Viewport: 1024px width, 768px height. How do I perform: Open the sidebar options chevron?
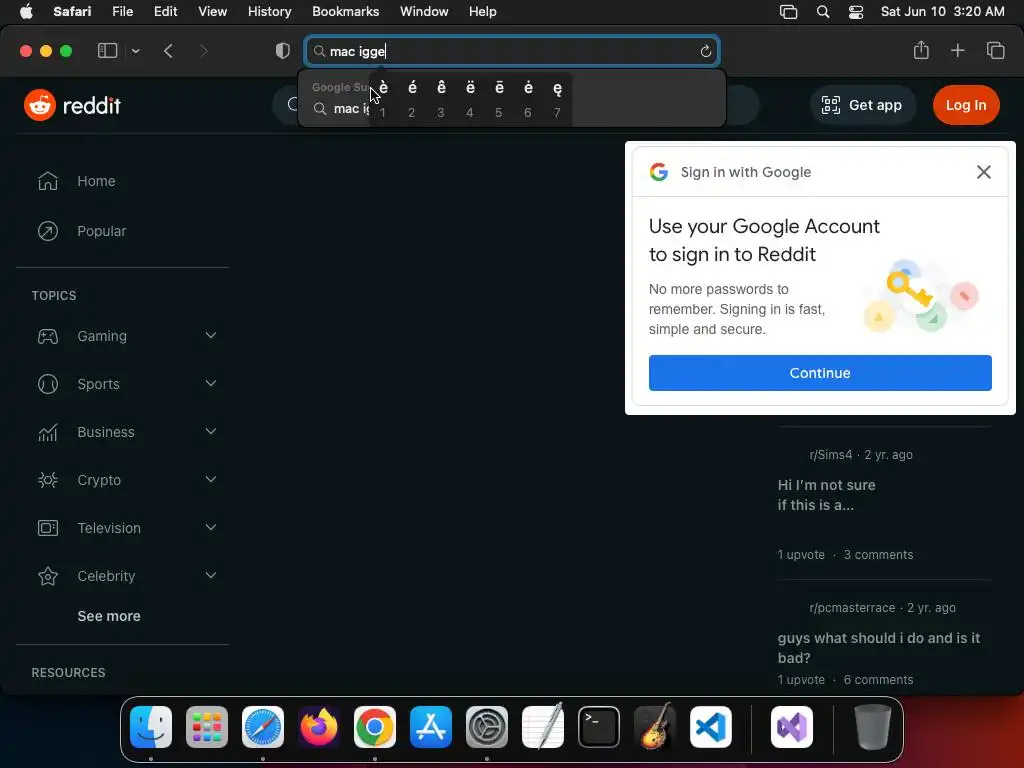point(135,51)
